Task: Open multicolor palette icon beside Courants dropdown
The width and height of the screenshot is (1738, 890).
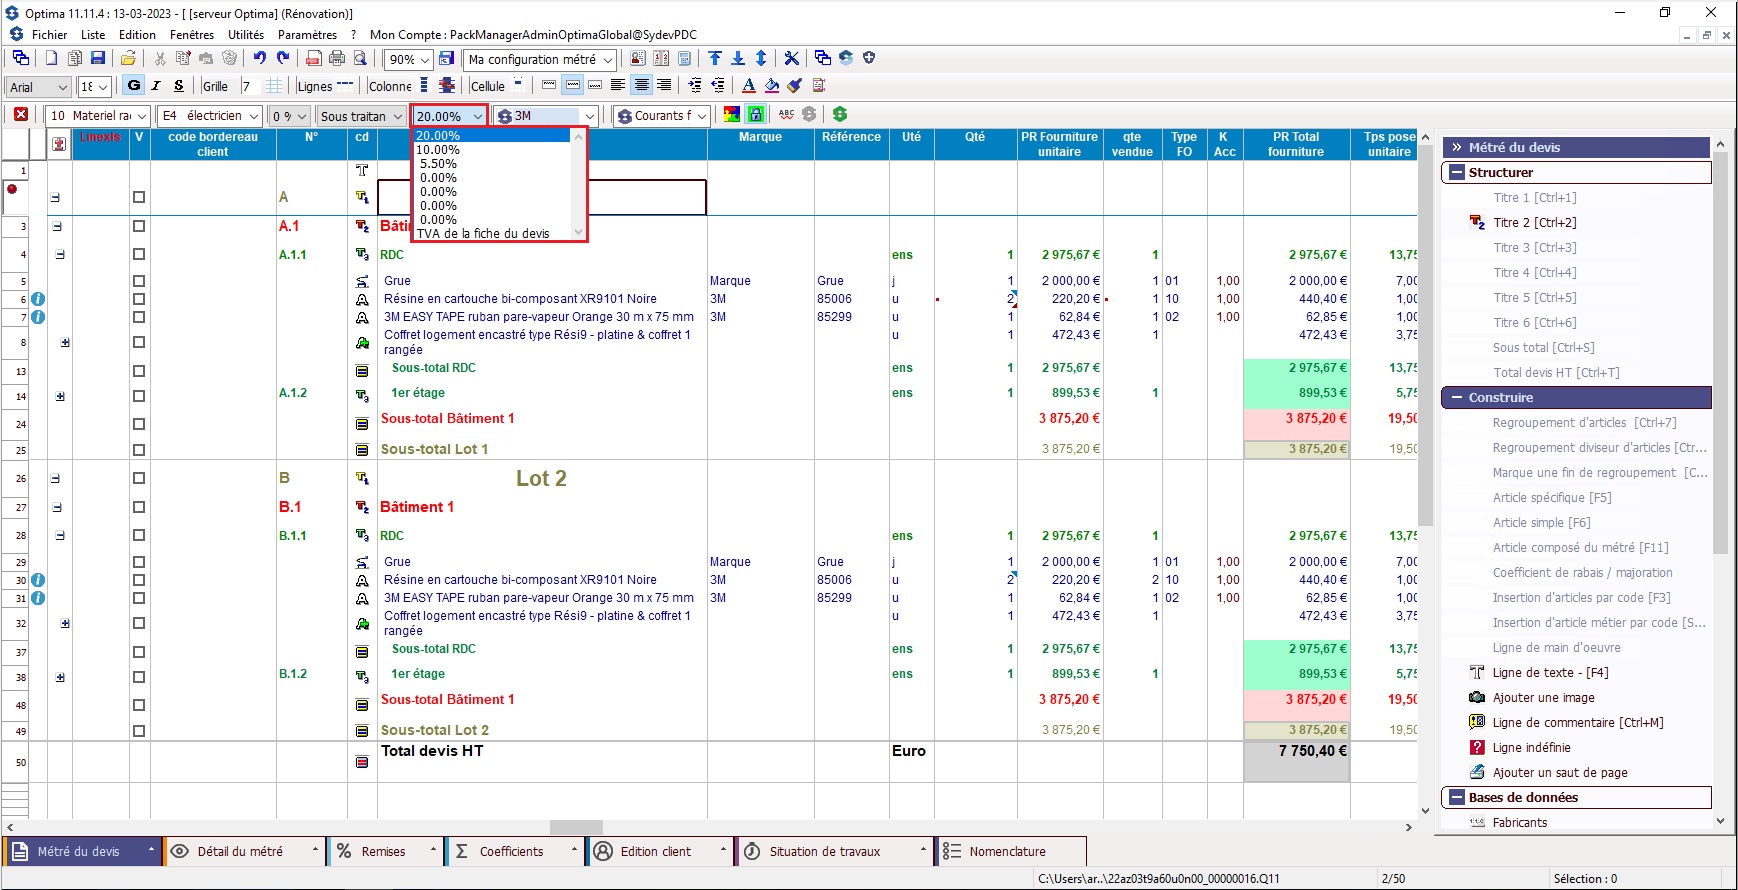Action: (x=732, y=115)
